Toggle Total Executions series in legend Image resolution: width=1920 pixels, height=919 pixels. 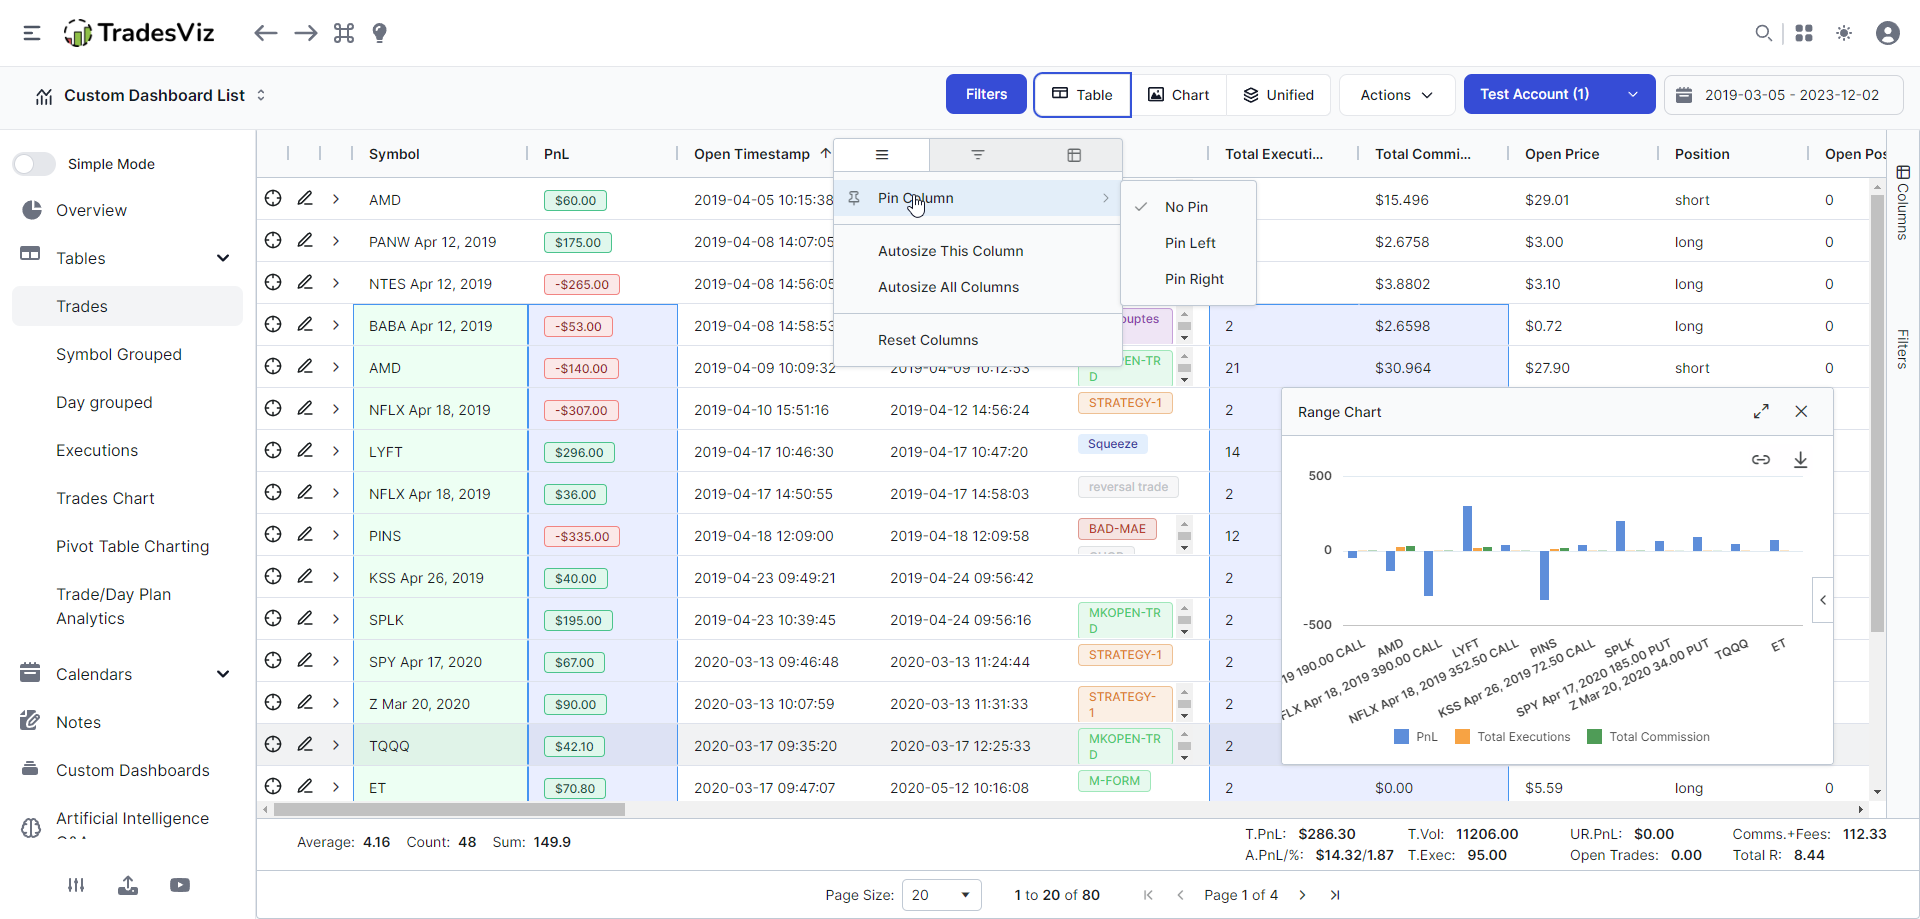(1512, 737)
